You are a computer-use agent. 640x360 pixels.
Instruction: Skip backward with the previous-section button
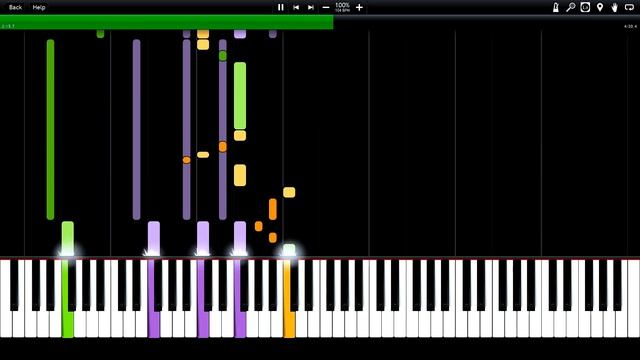tap(296, 7)
